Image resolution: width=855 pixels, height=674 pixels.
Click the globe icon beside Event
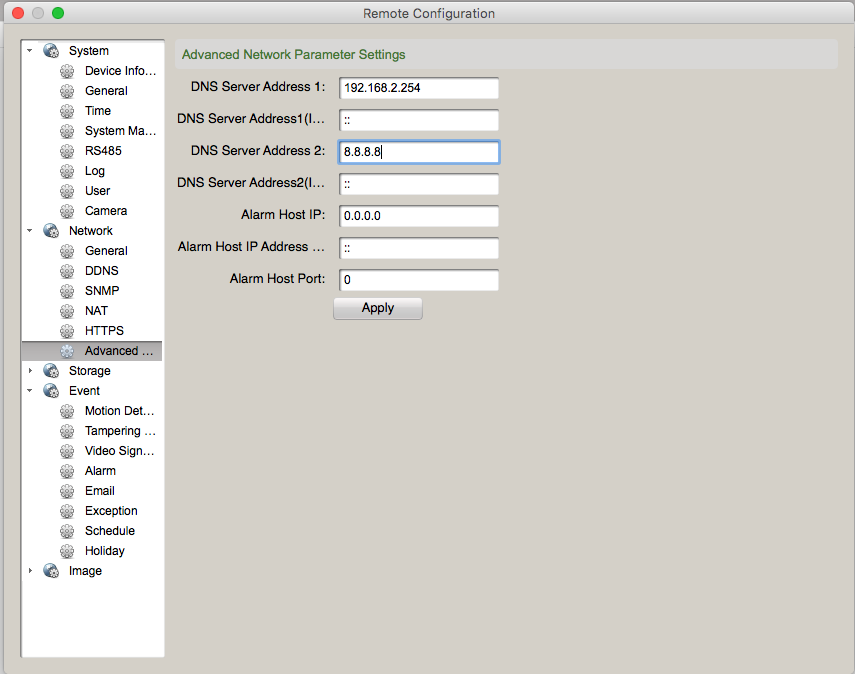point(51,391)
